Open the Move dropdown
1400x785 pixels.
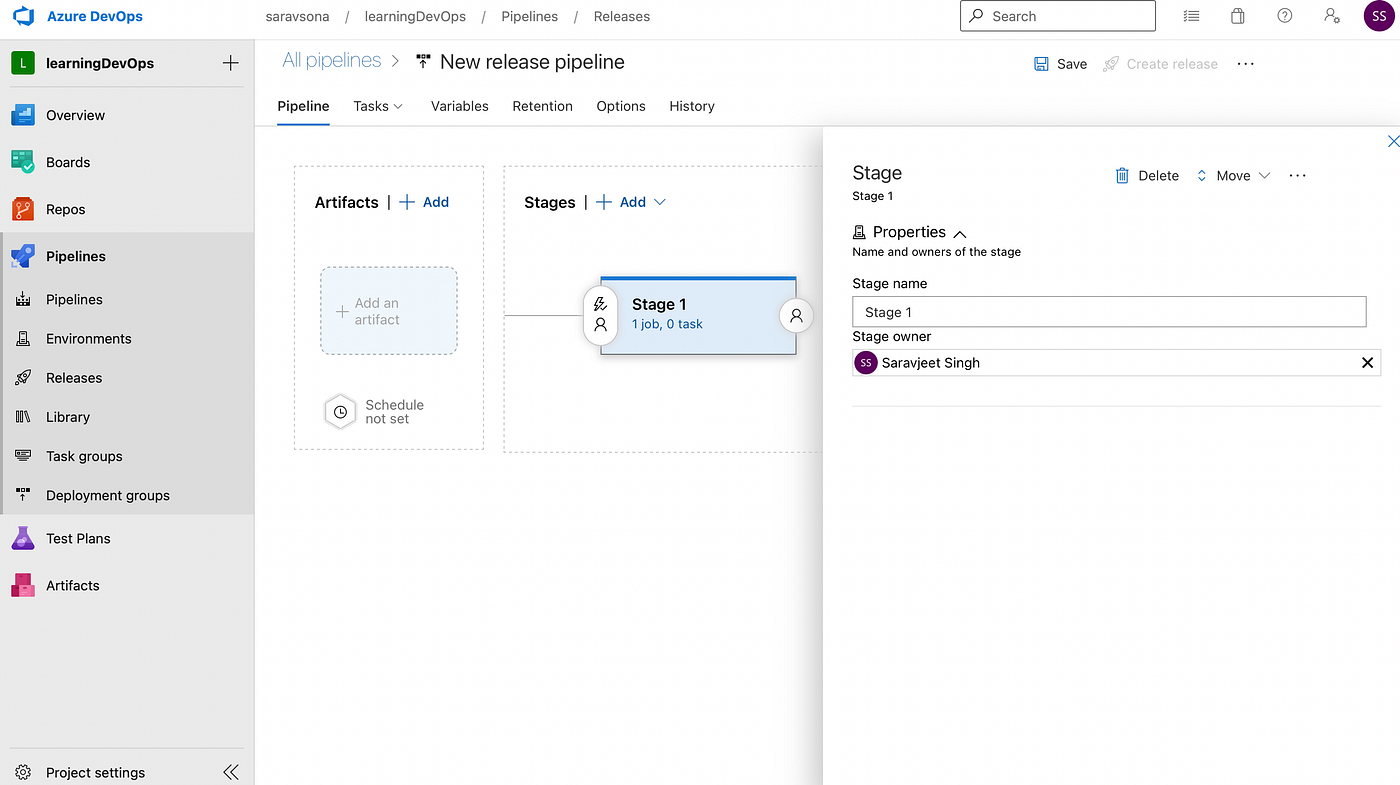coord(1266,175)
